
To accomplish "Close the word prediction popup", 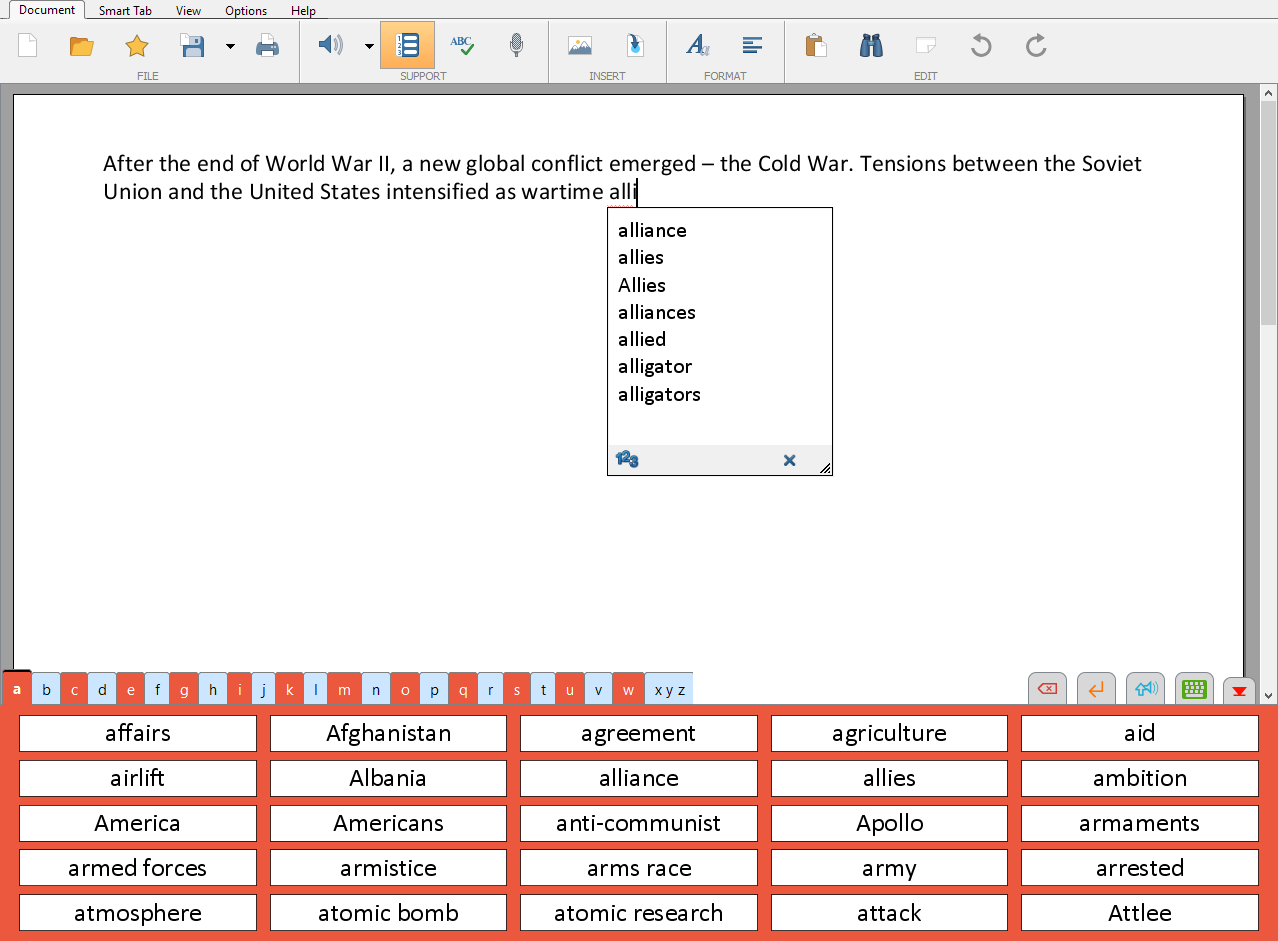I will click(789, 460).
